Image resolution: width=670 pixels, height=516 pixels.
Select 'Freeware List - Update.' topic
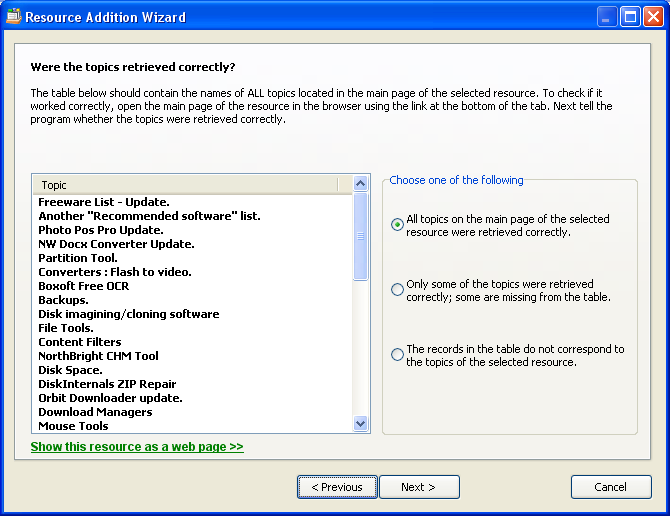pos(104,202)
